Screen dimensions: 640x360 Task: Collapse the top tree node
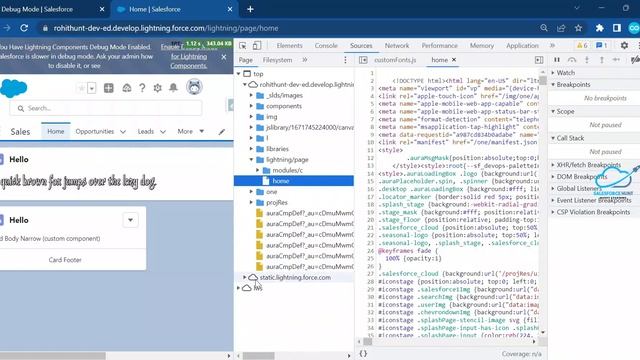tap(239, 73)
